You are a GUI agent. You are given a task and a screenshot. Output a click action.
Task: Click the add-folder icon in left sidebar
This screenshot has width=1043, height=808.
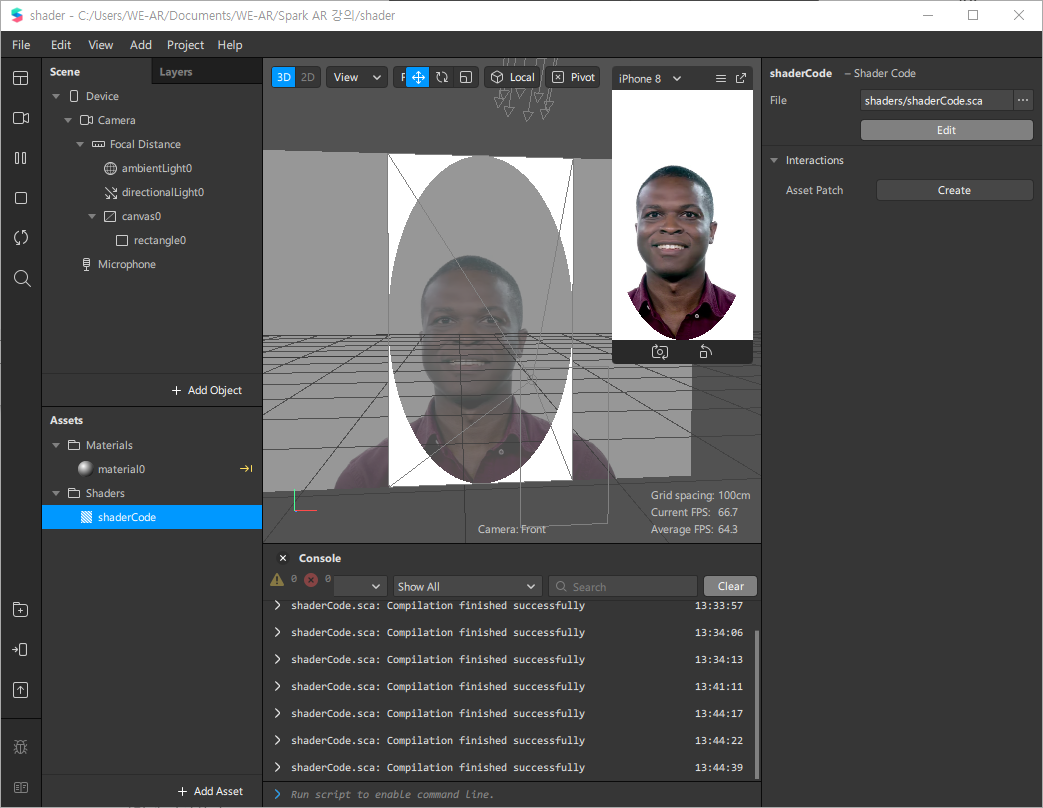tap(21, 609)
